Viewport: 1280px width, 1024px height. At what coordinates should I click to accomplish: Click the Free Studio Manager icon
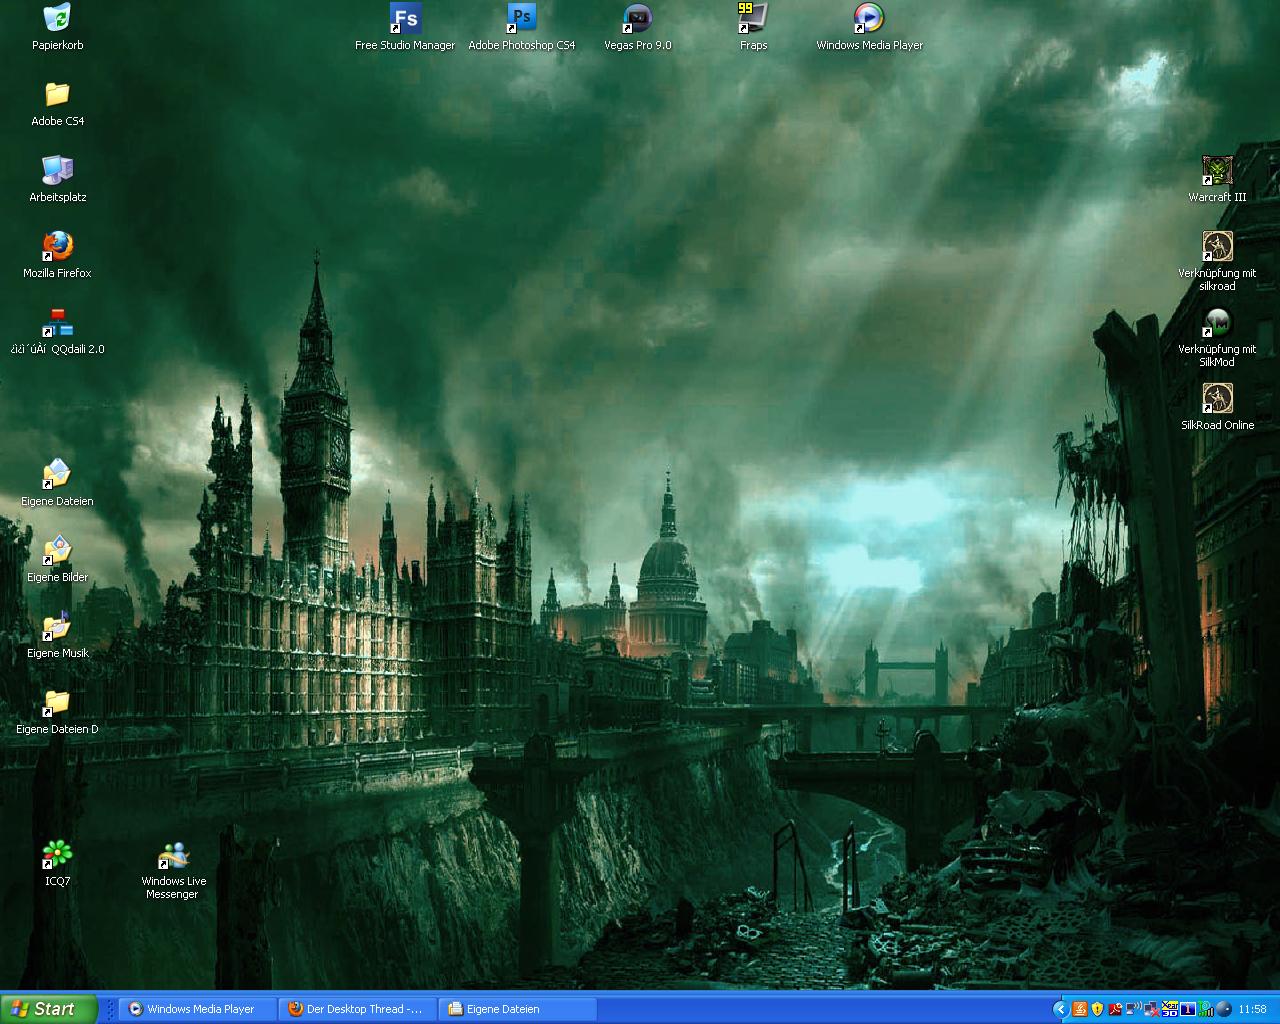point(405,18)
